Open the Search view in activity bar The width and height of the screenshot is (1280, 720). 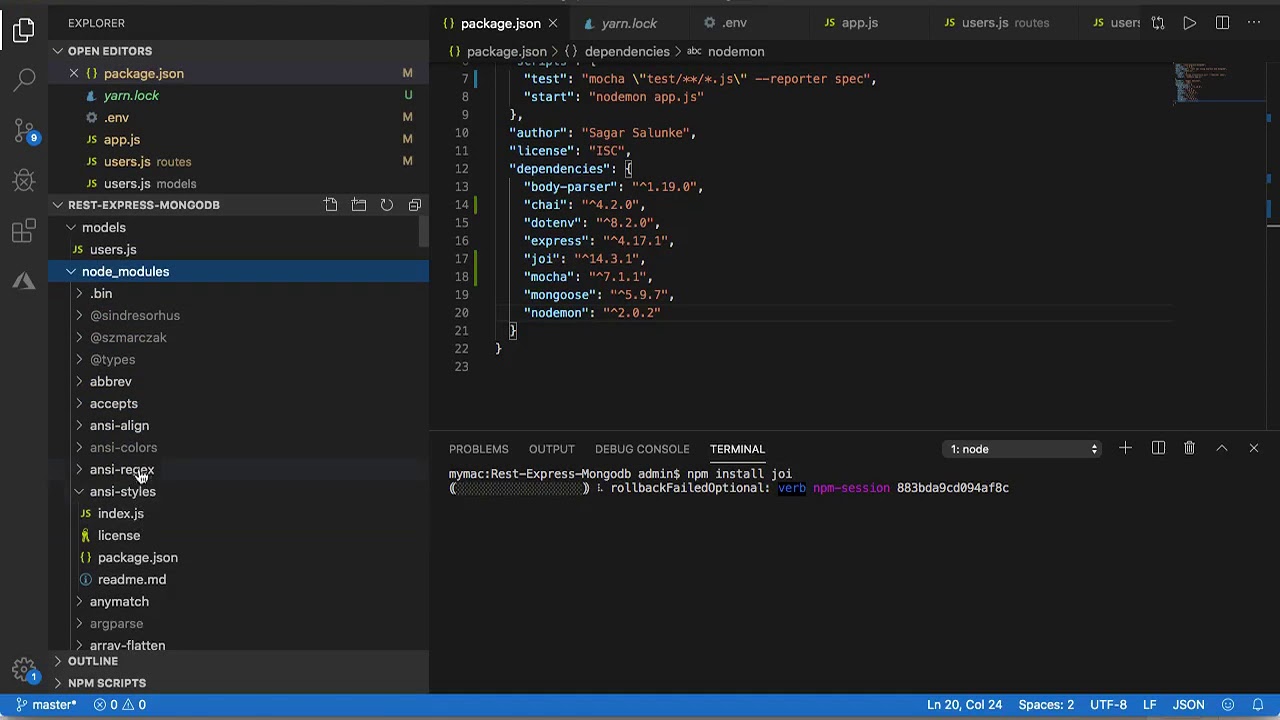tap(24, 79)
